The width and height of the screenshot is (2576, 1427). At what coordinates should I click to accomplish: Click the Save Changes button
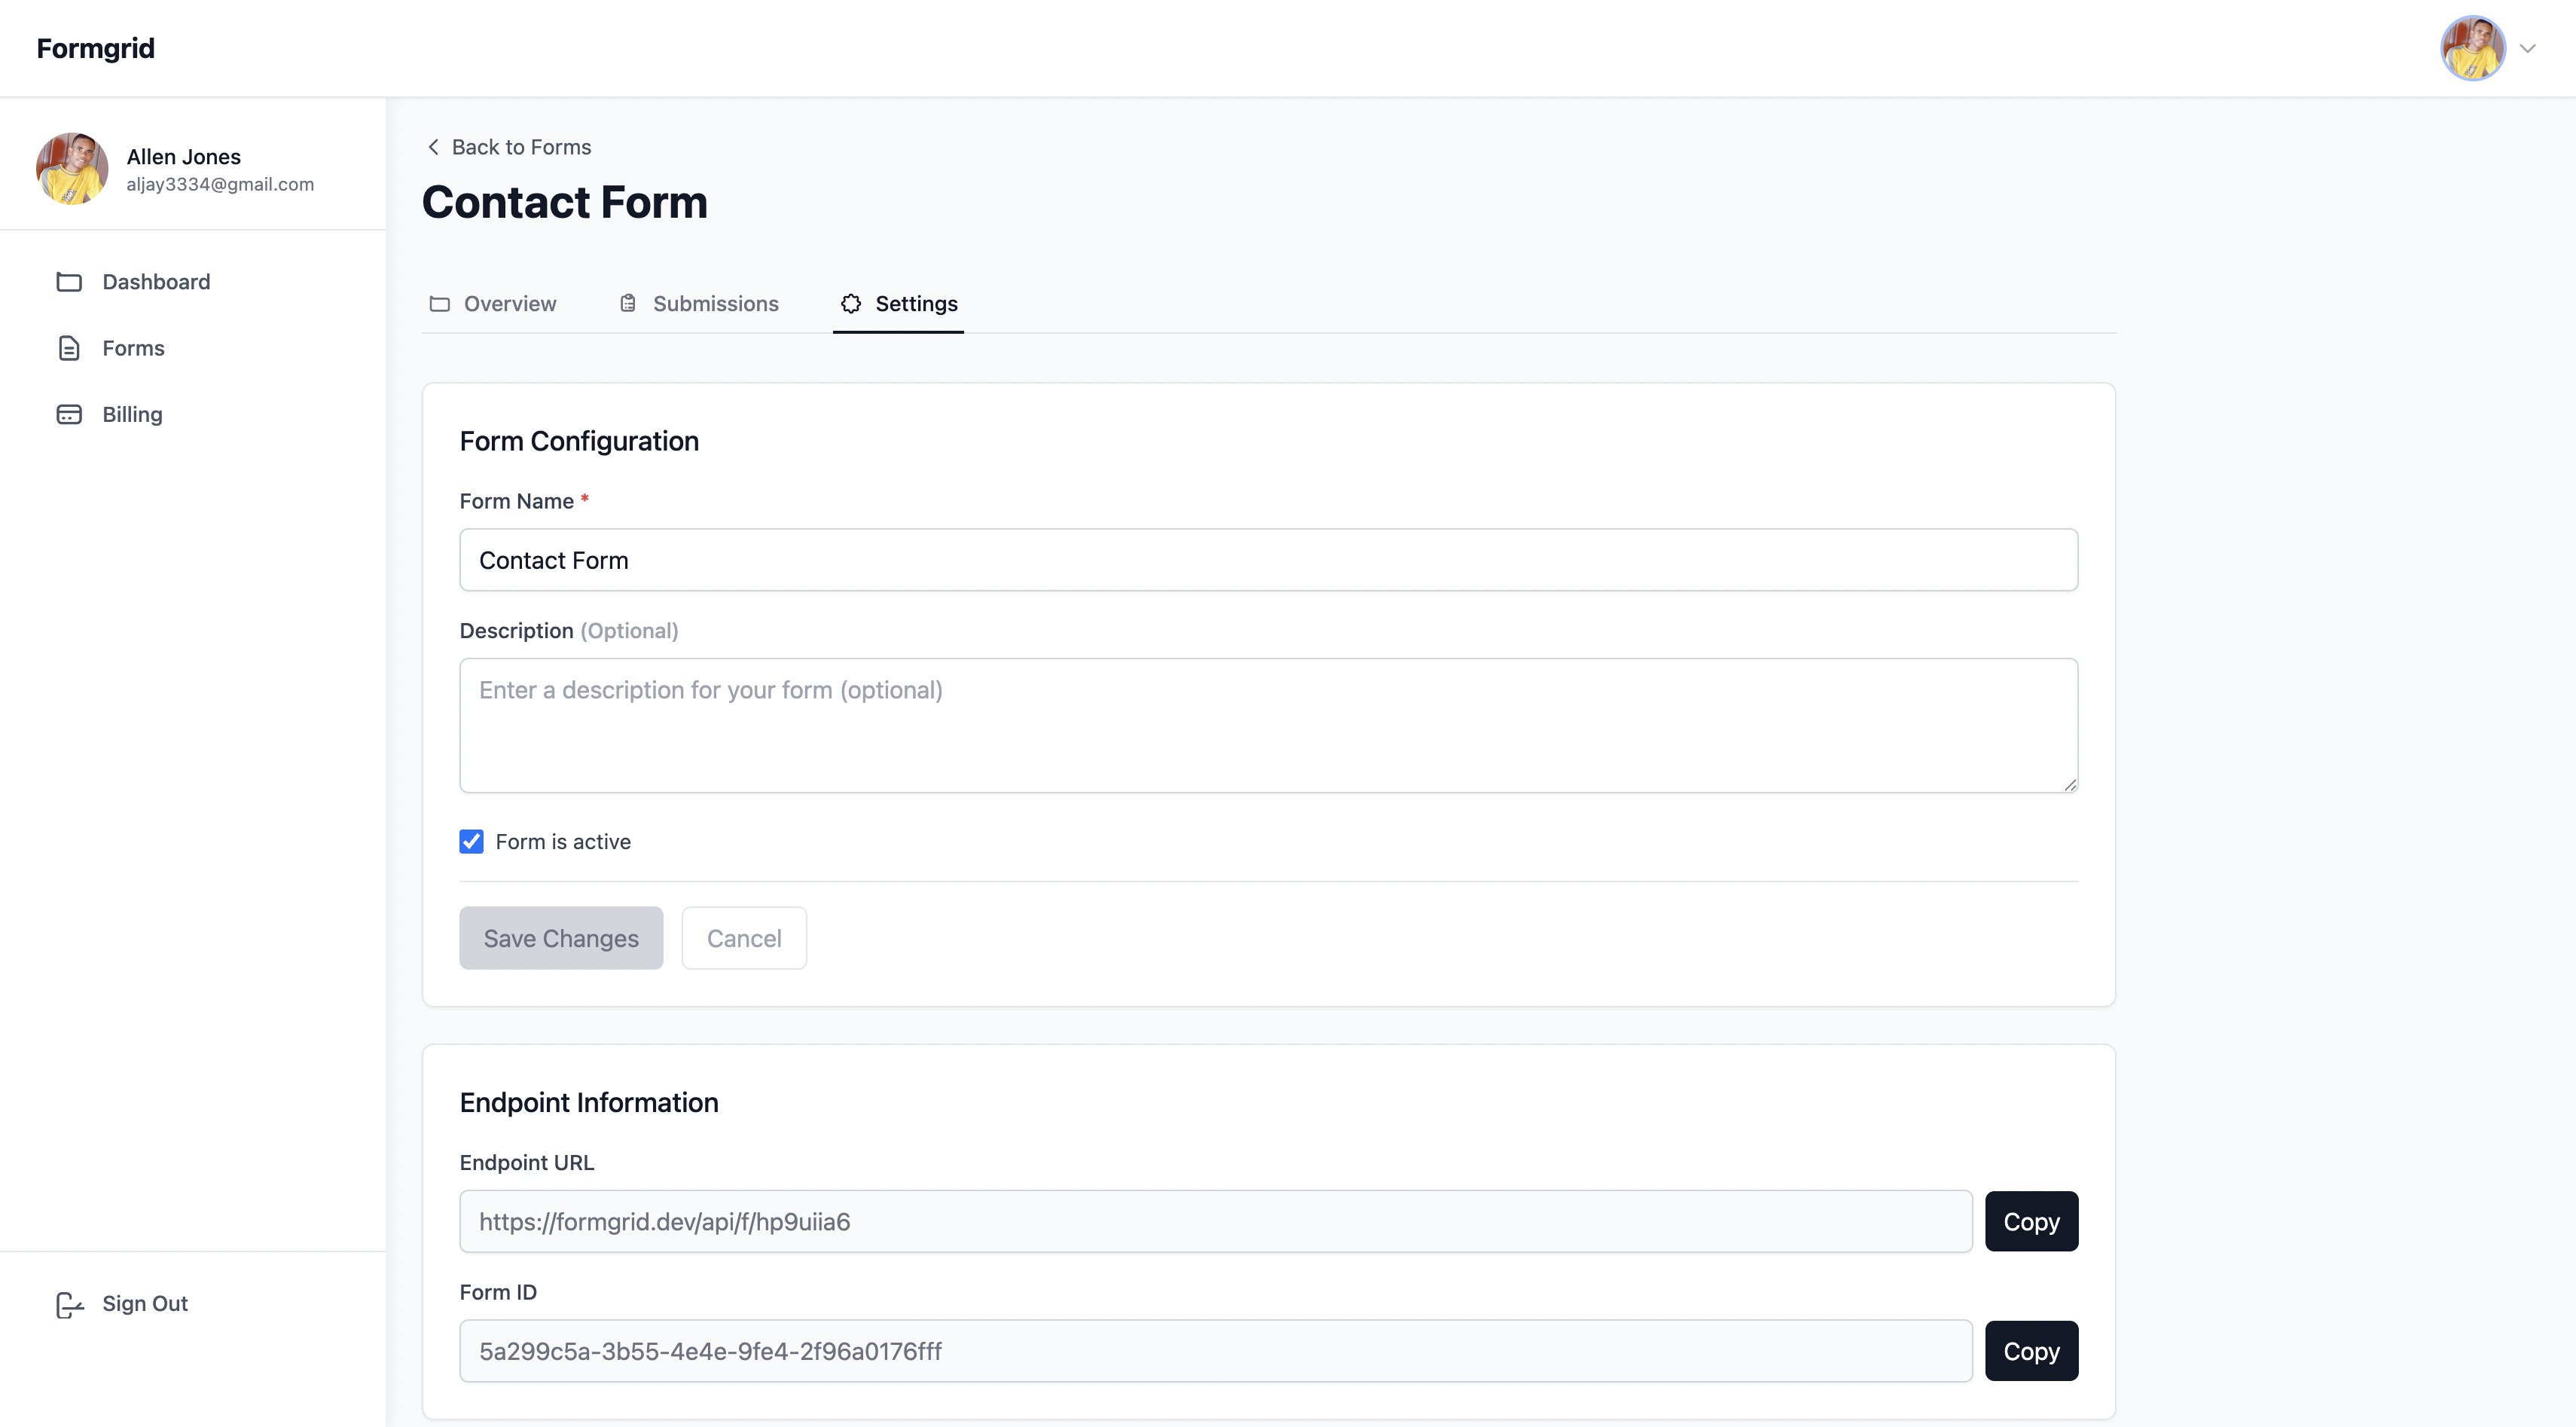coord(561,938)
